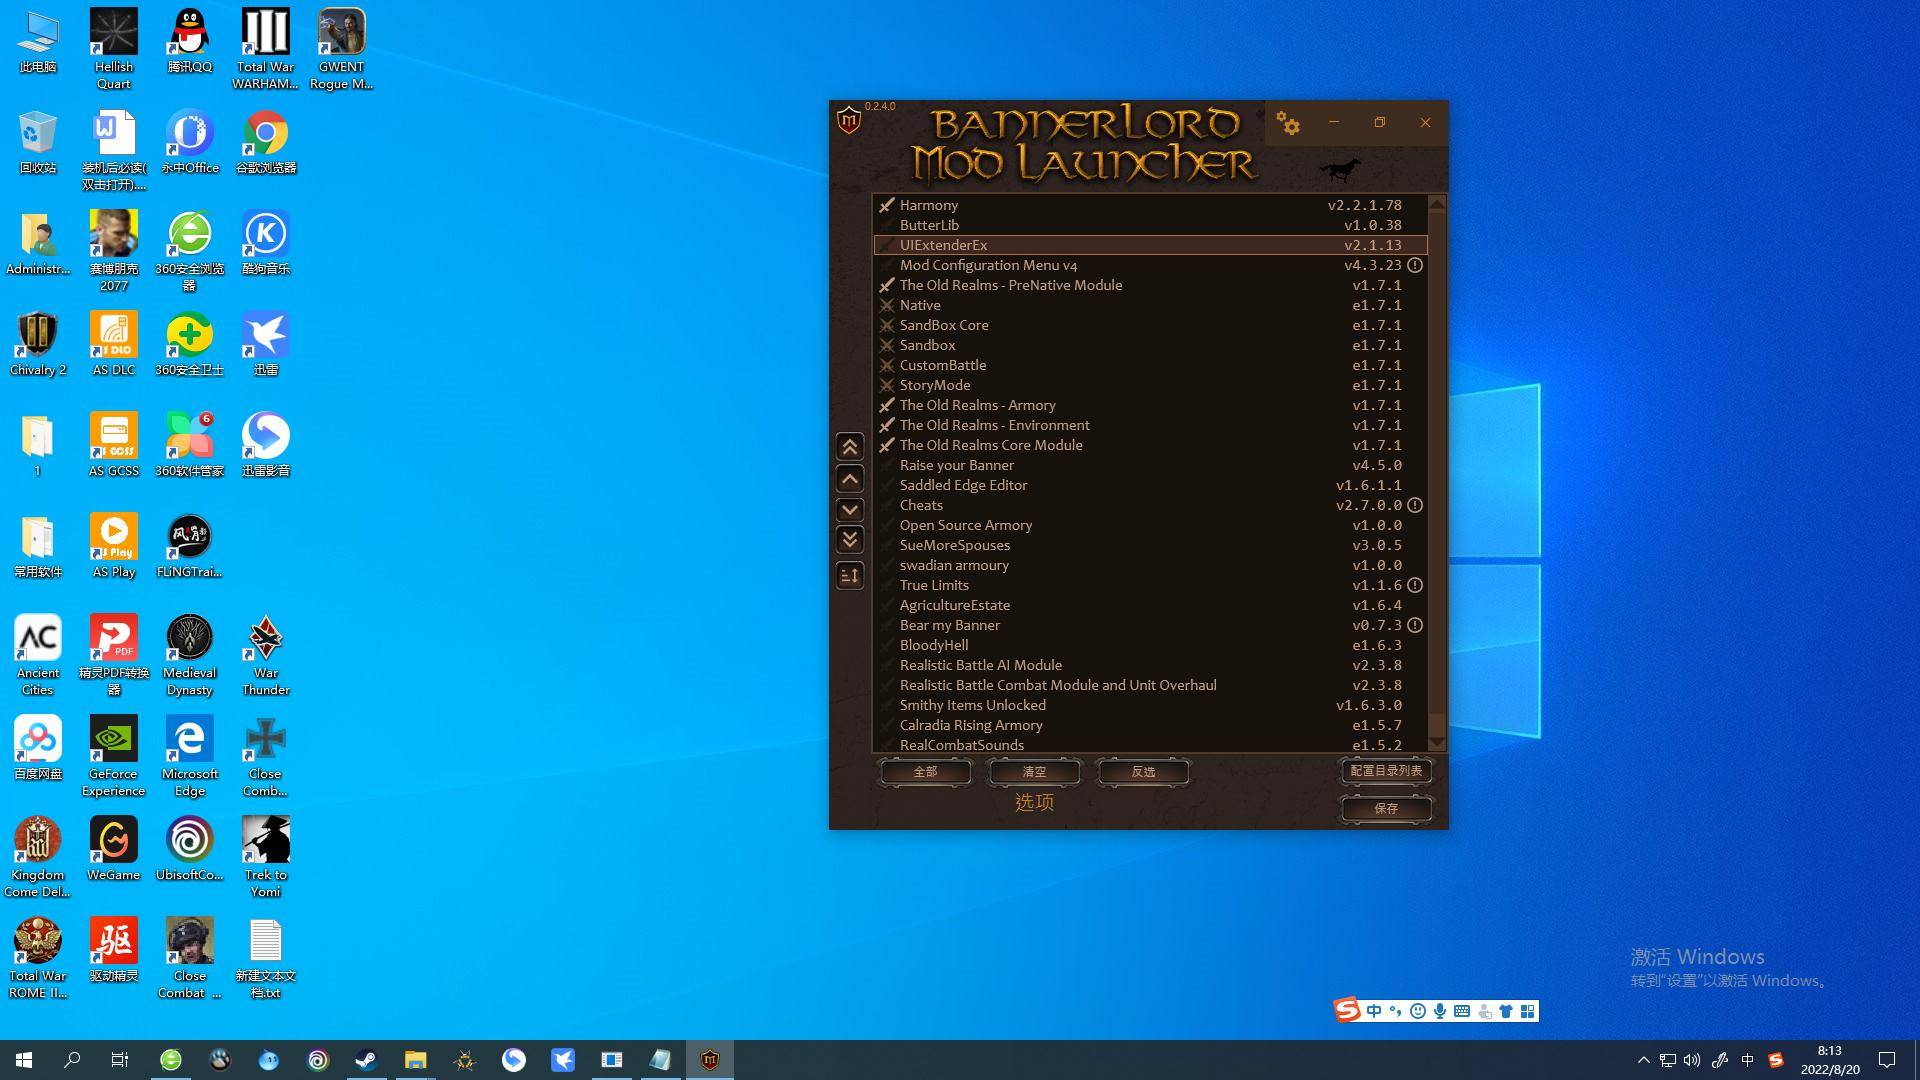Toggle the SandBox Core checkbox

point(887,325)
